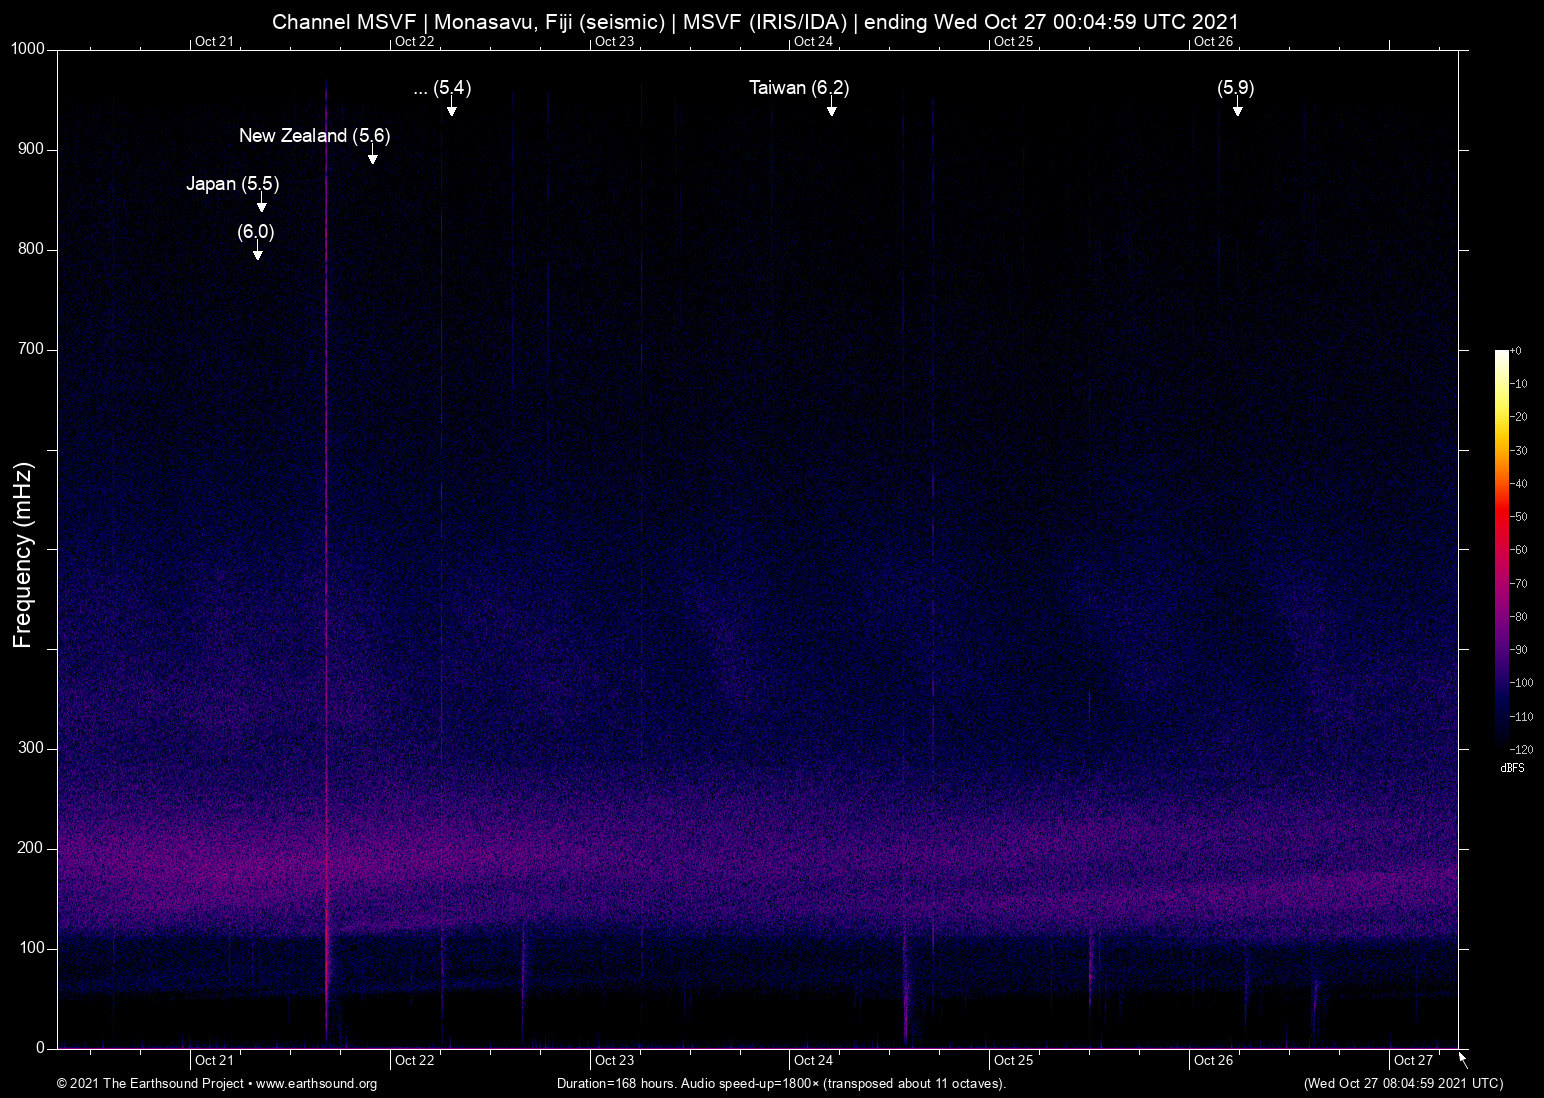This screenshot has width=1544, height=1098.
Task: Click the bright red vertical spike on Oct 21
Action: (x=326, y=560)
